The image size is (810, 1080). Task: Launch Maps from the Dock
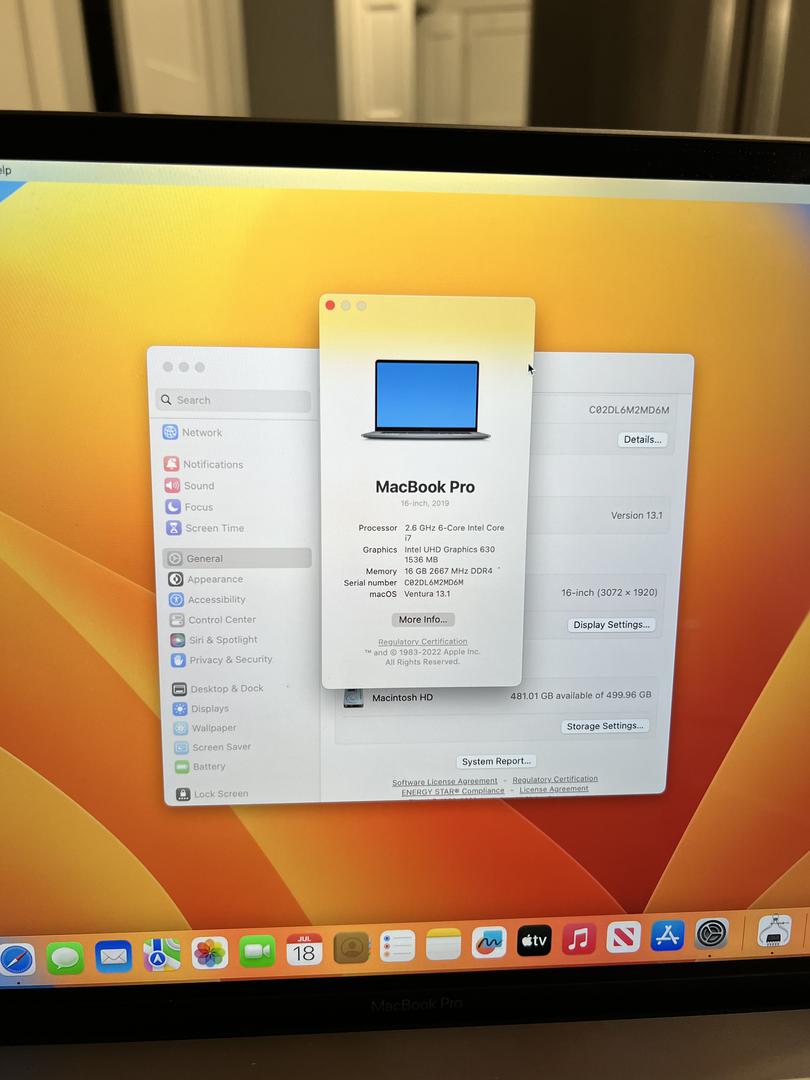coord(162,955)
